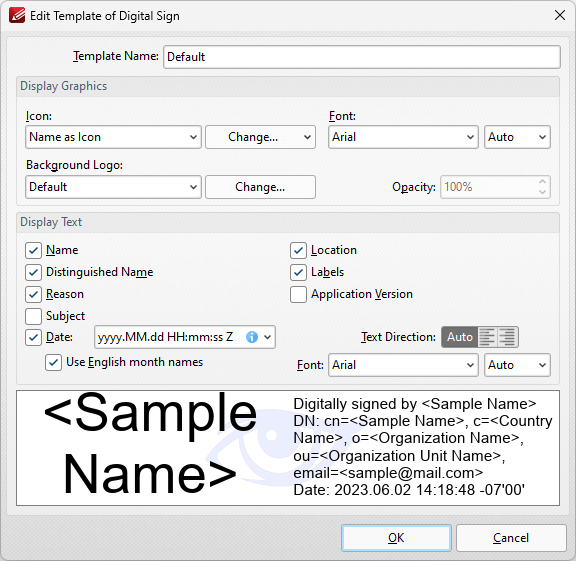This screenshot has width=576, height=561.
Task: Click the PDF editor app icon in title bar
Action: (17, 16)
